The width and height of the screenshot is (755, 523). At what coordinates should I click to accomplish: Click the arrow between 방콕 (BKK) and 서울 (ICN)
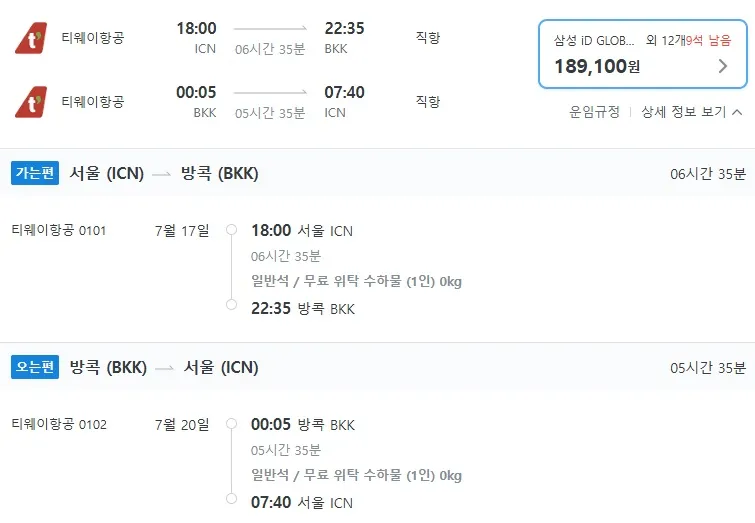pos(165,368)
